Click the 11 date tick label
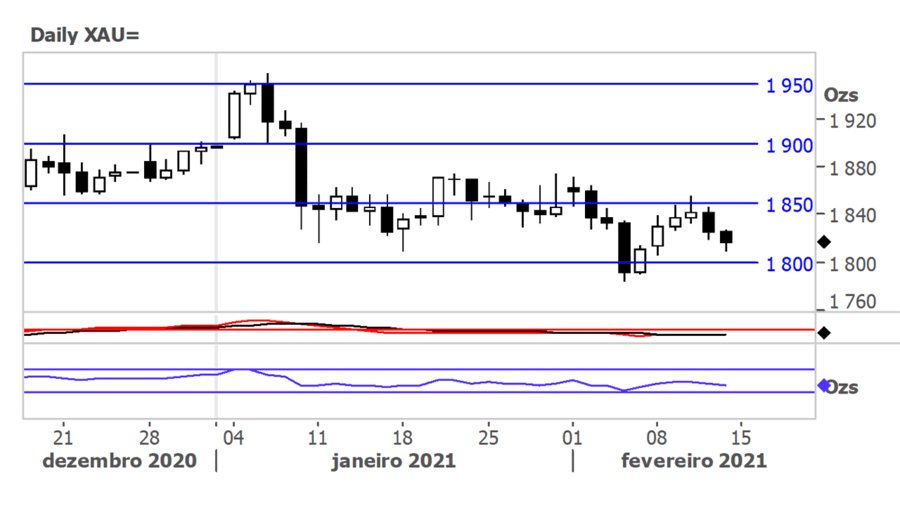The width and height of the screenshot is (900, 506). [x=317, y=438]
